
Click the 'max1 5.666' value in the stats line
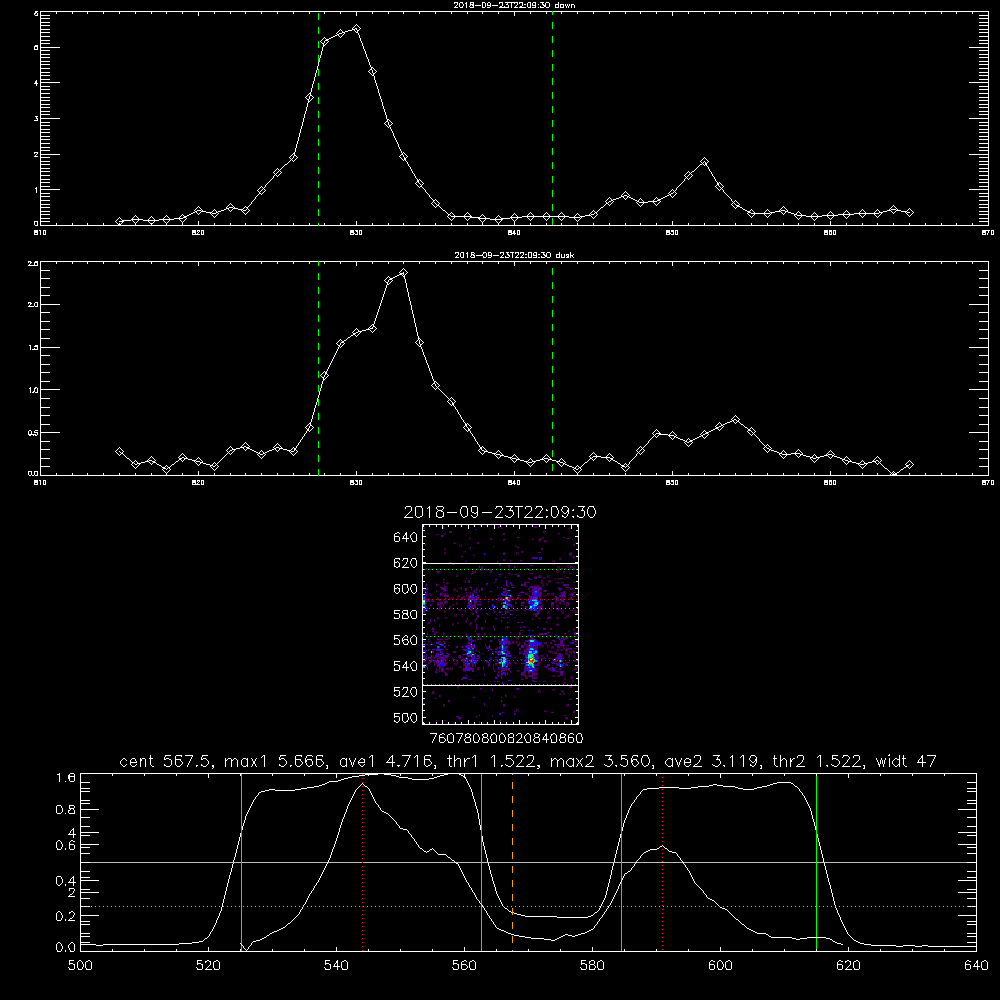click(x=277, y=761)
